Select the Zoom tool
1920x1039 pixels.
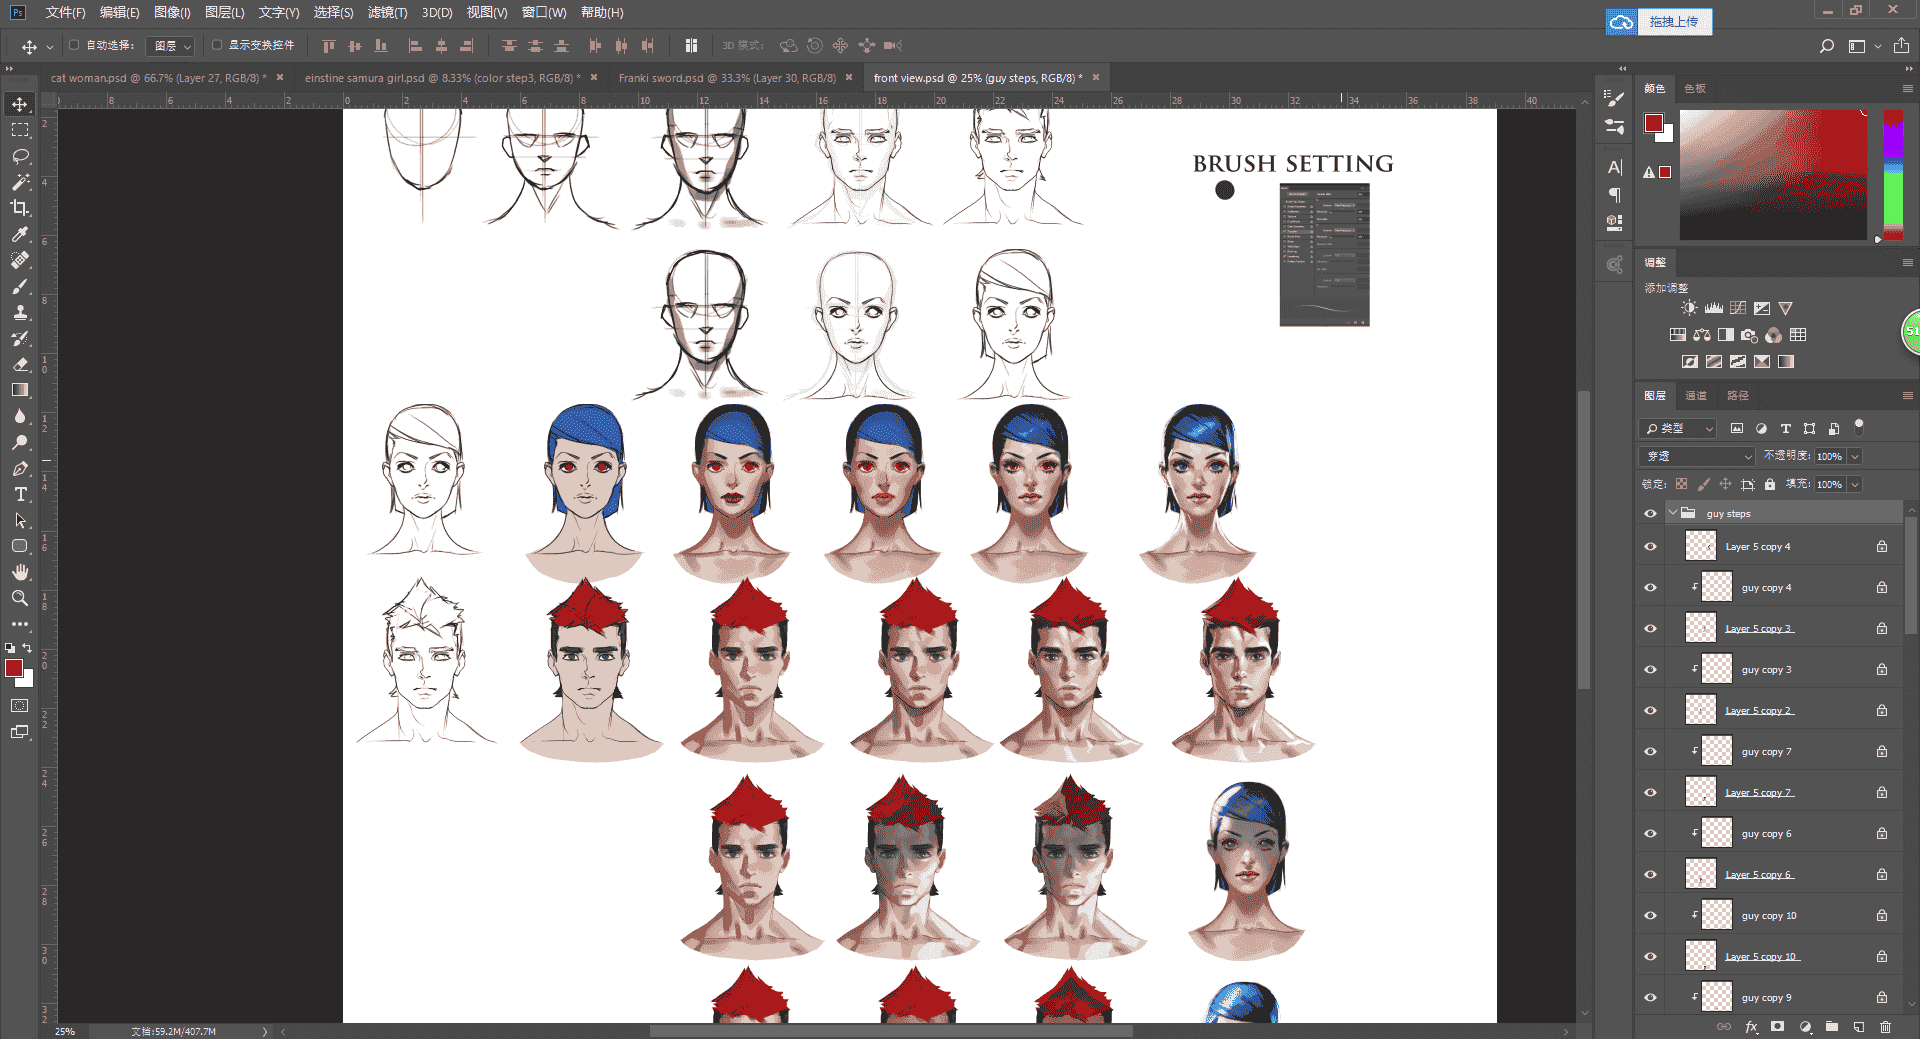point(20,598)
